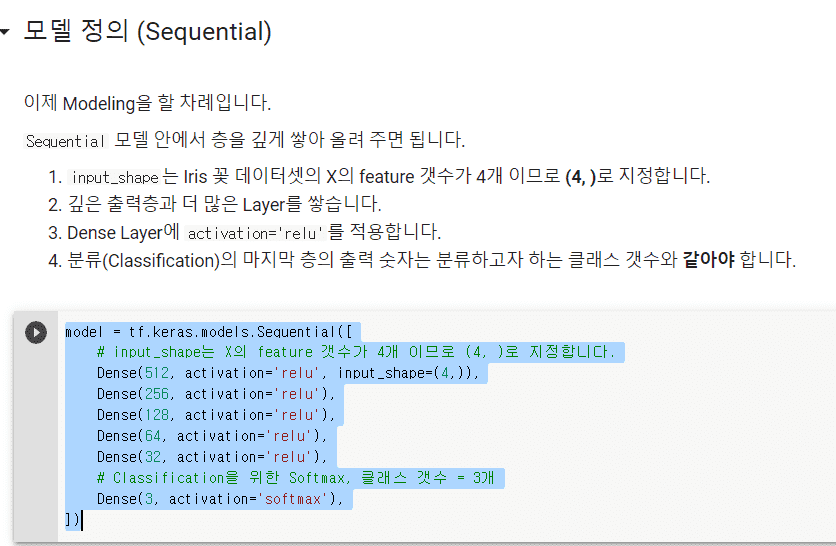Run the Sequential model code cell
This screenshot has height=546, width=836.
coord(36,332)
